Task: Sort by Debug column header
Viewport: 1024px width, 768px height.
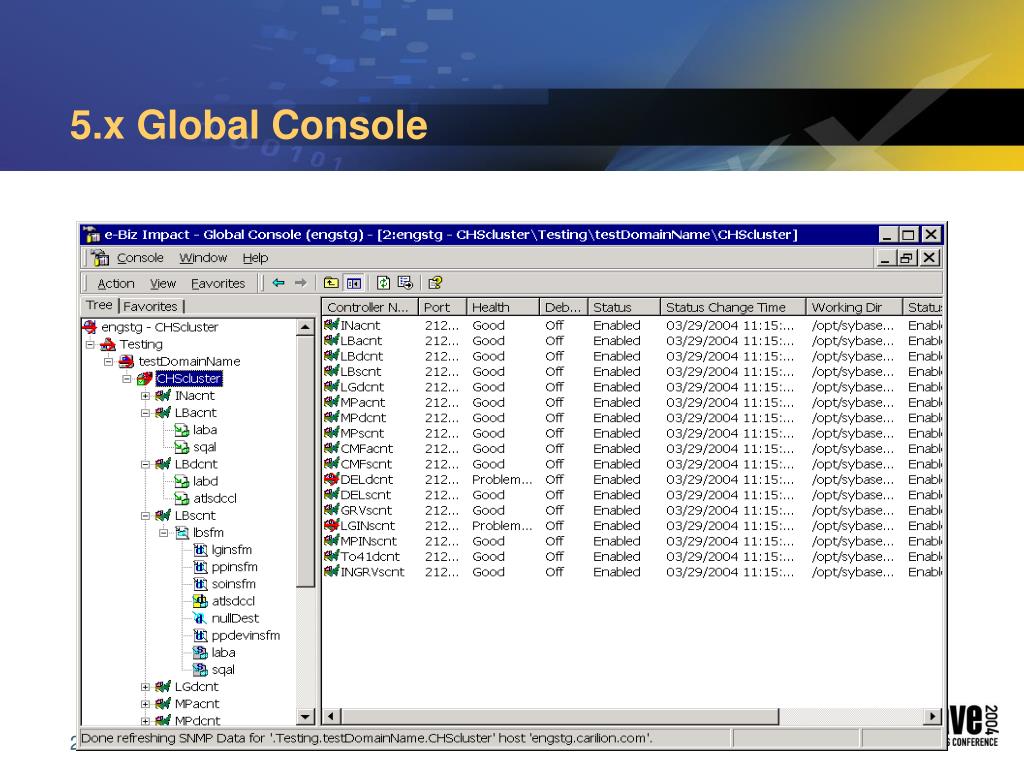Action: [x=563, y=307]
